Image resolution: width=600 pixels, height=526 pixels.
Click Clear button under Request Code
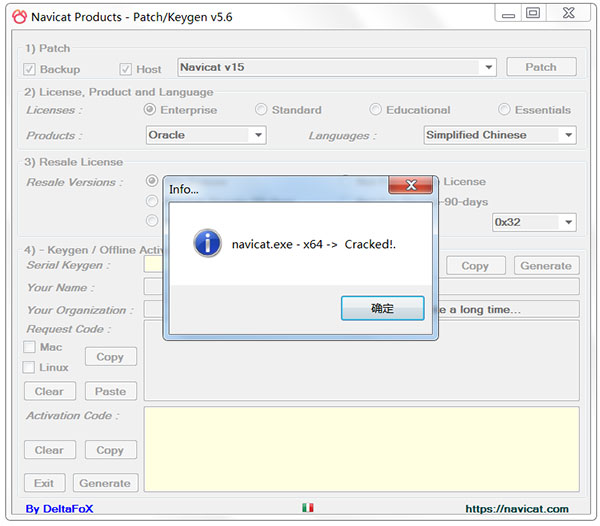tap(50, 391)
